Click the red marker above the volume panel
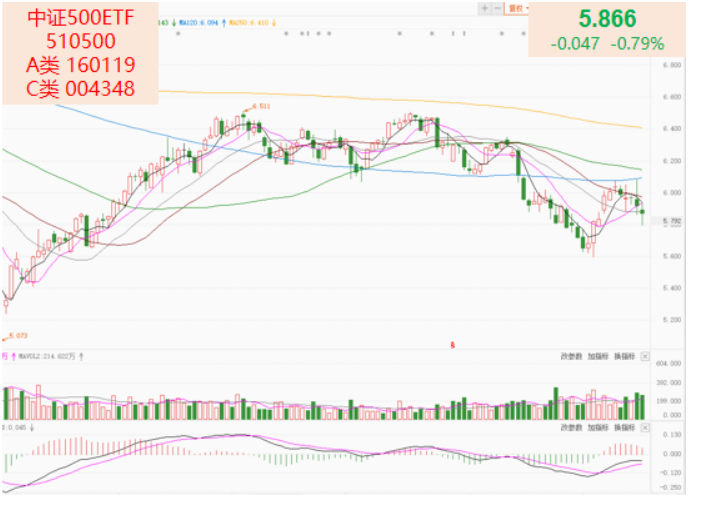 (x=453, y=345)
